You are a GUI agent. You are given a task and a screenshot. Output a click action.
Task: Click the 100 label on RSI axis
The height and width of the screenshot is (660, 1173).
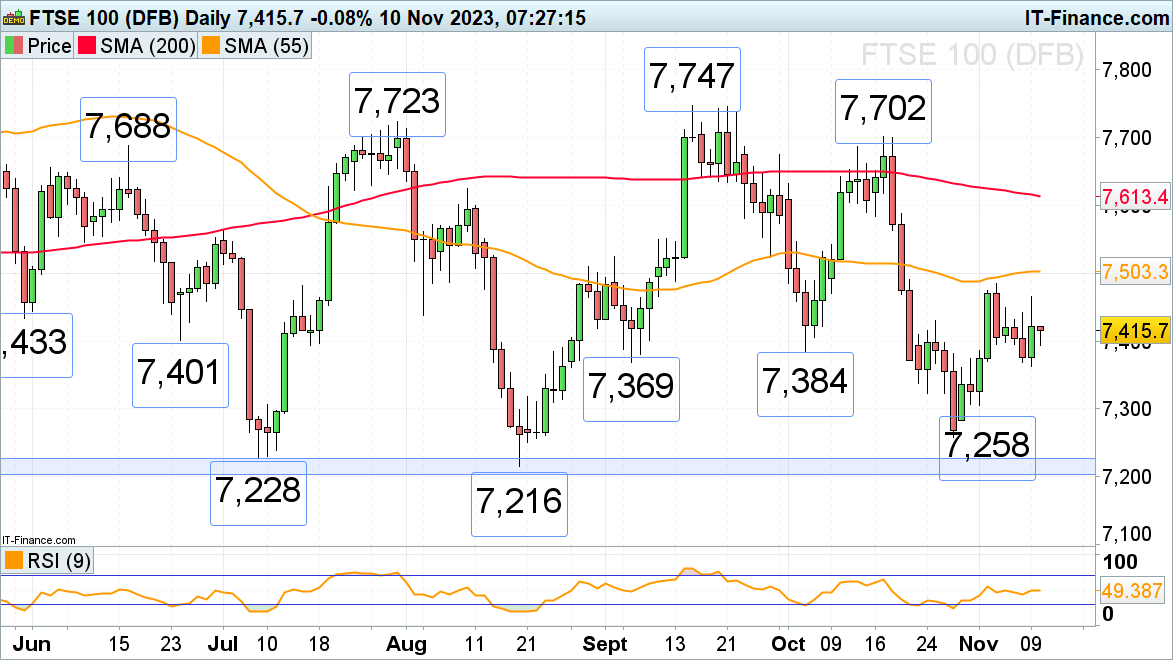click(1119, 561)
